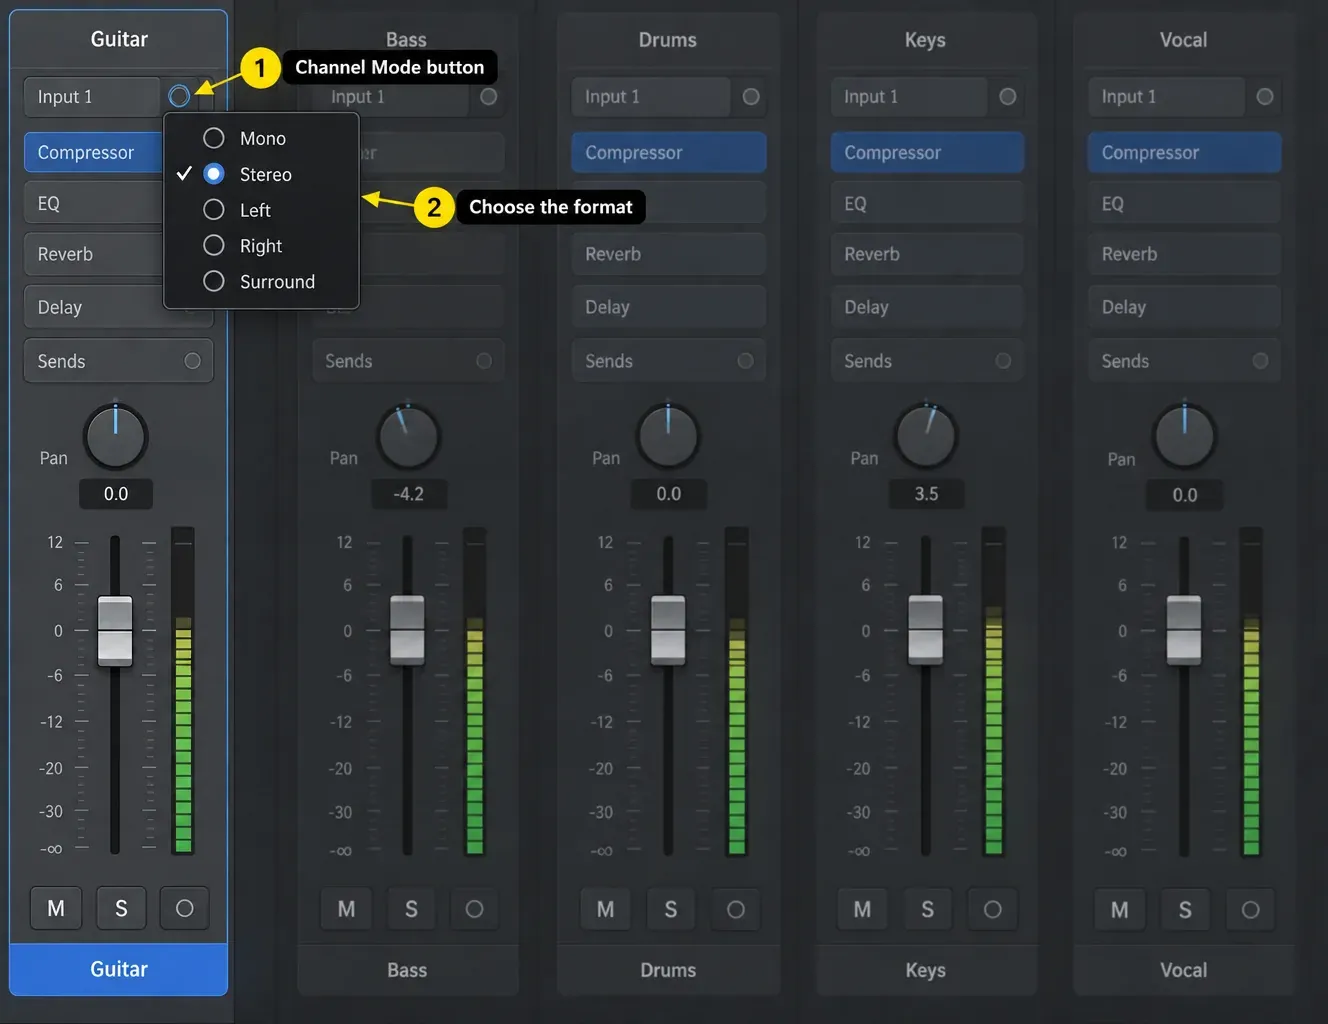This screenshot has width=1328, height=1024.
Task: Solo the Keys channel
Action: (927, 909)
